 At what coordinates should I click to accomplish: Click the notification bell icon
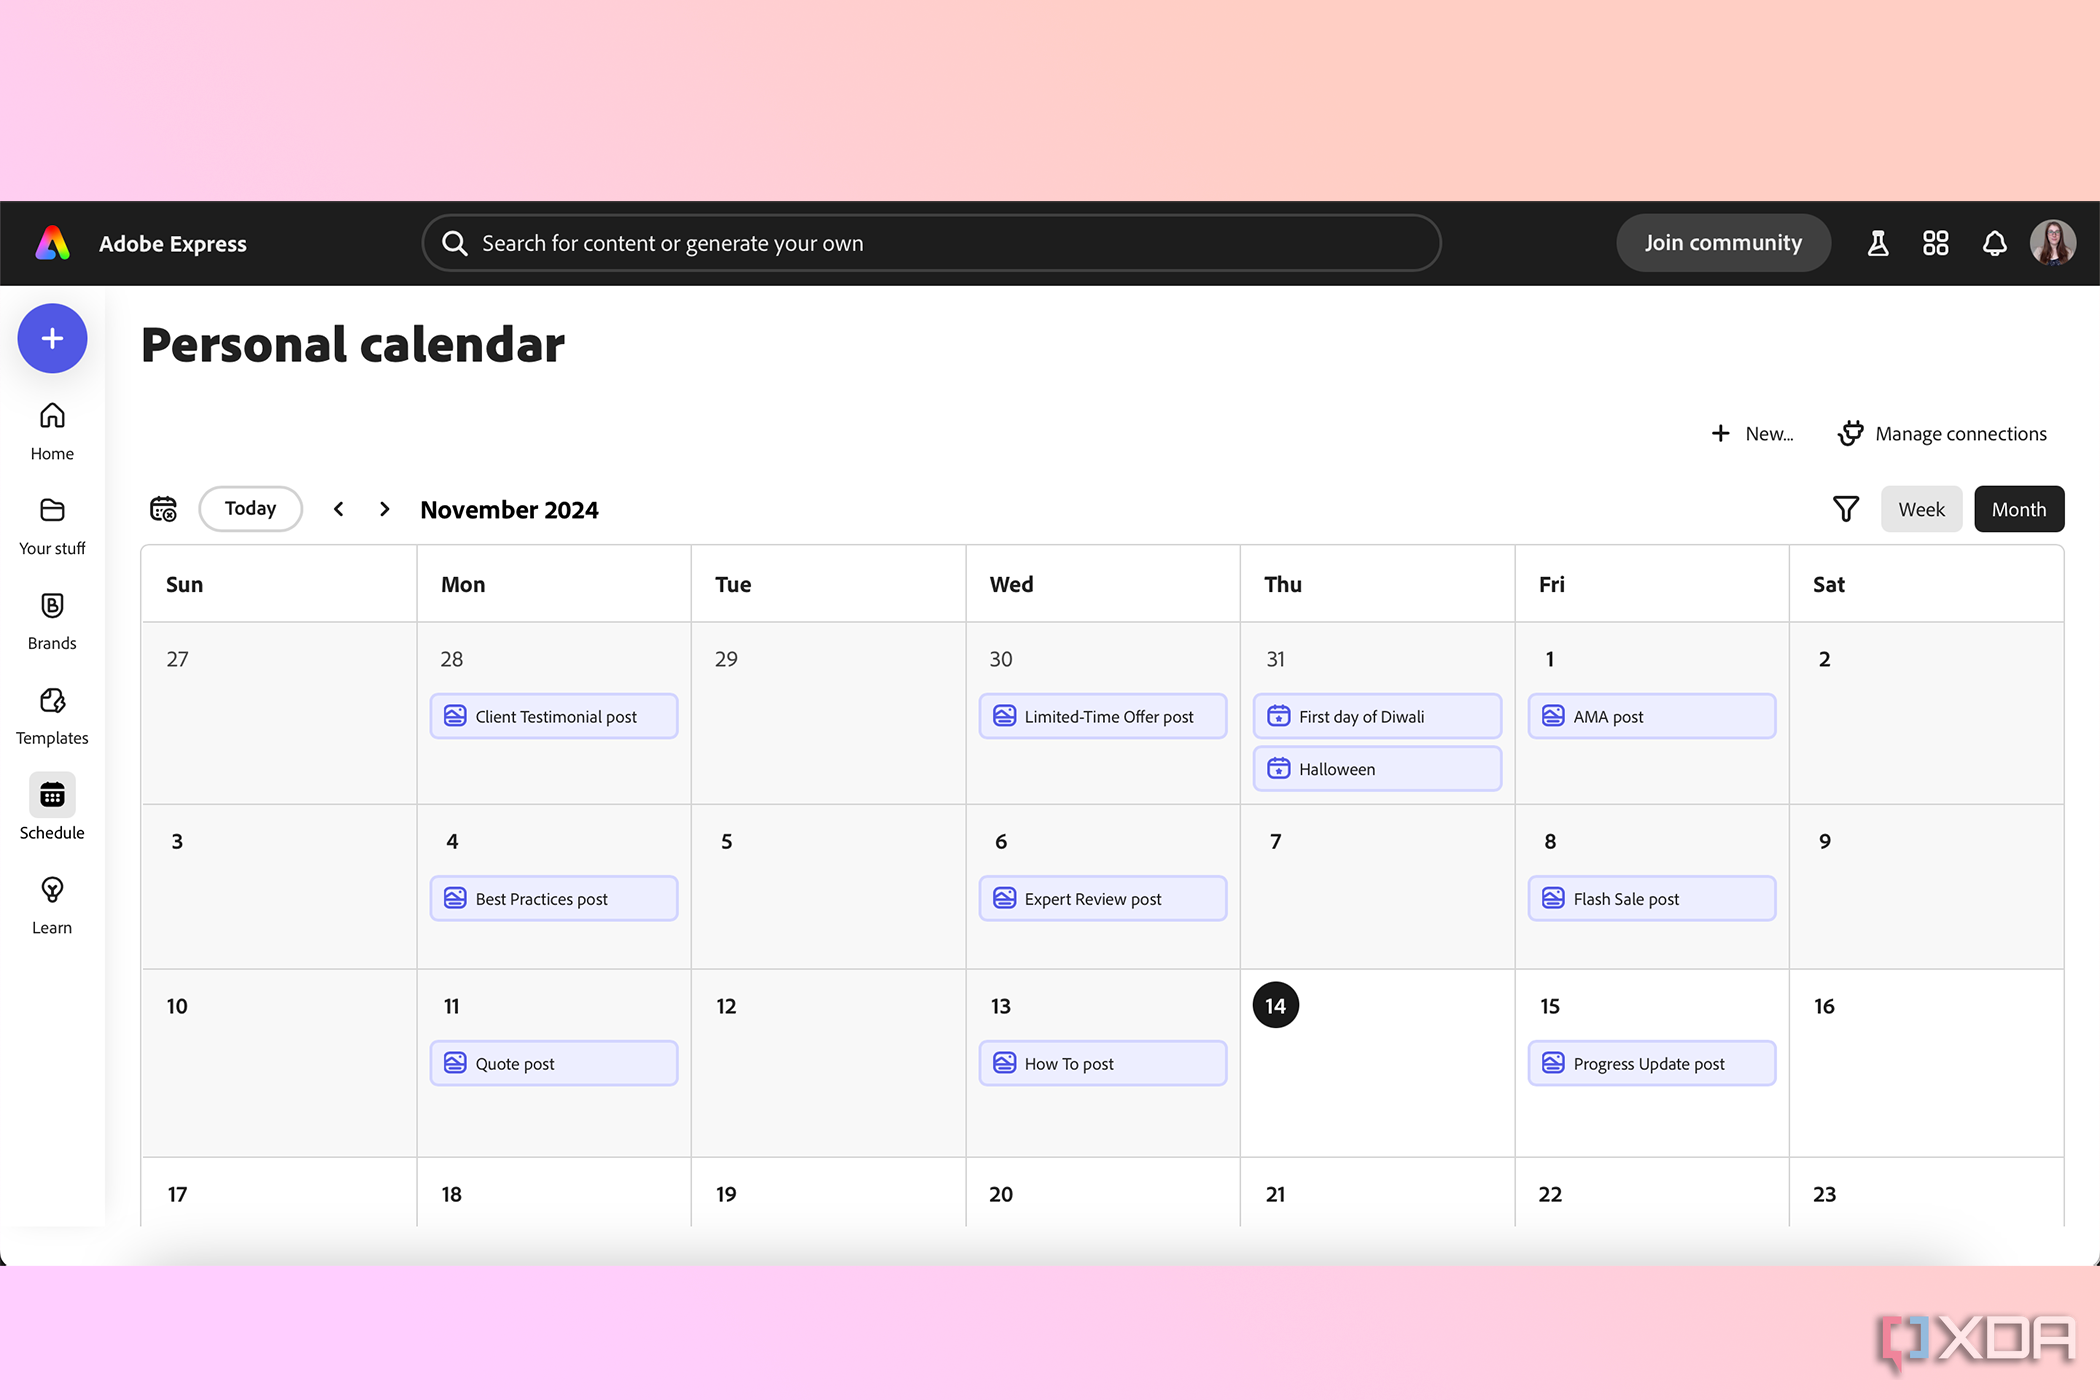(1997, 242)
